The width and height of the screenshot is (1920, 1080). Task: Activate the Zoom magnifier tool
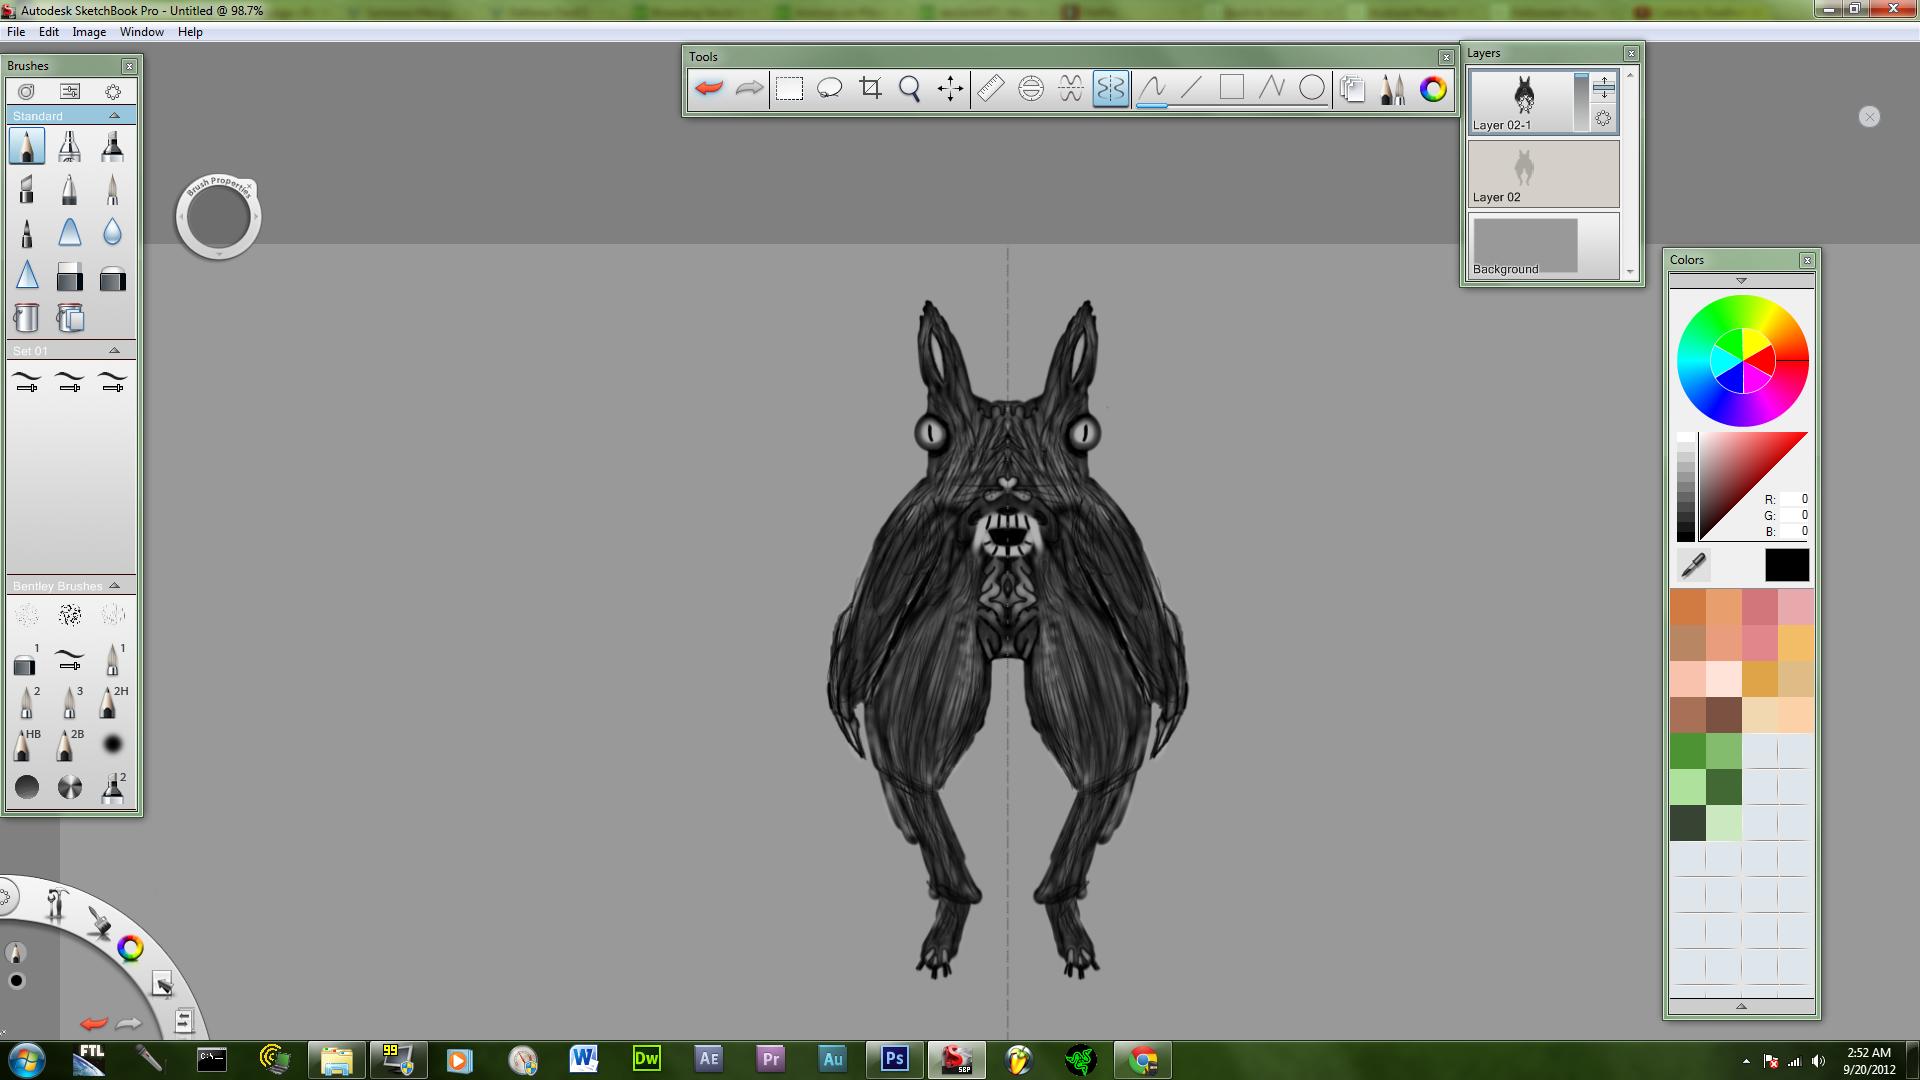tap(910, 88)
